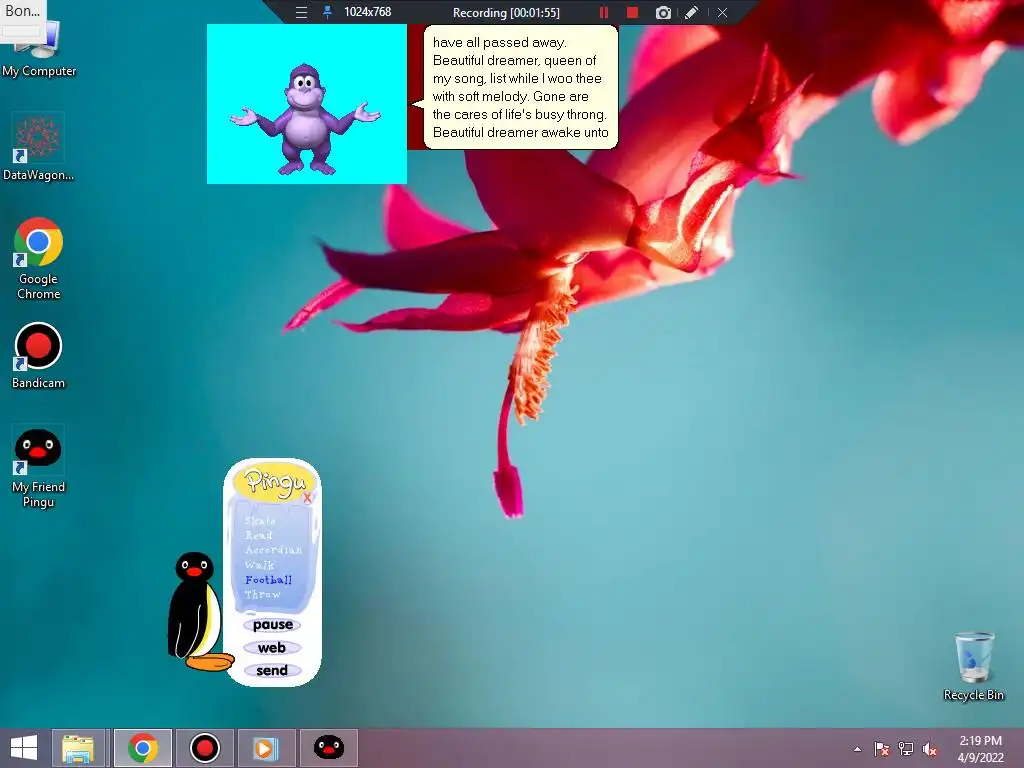Pick Throw in Pingu's action list
Screen dimensions: 1024x768
pos(263,594)
